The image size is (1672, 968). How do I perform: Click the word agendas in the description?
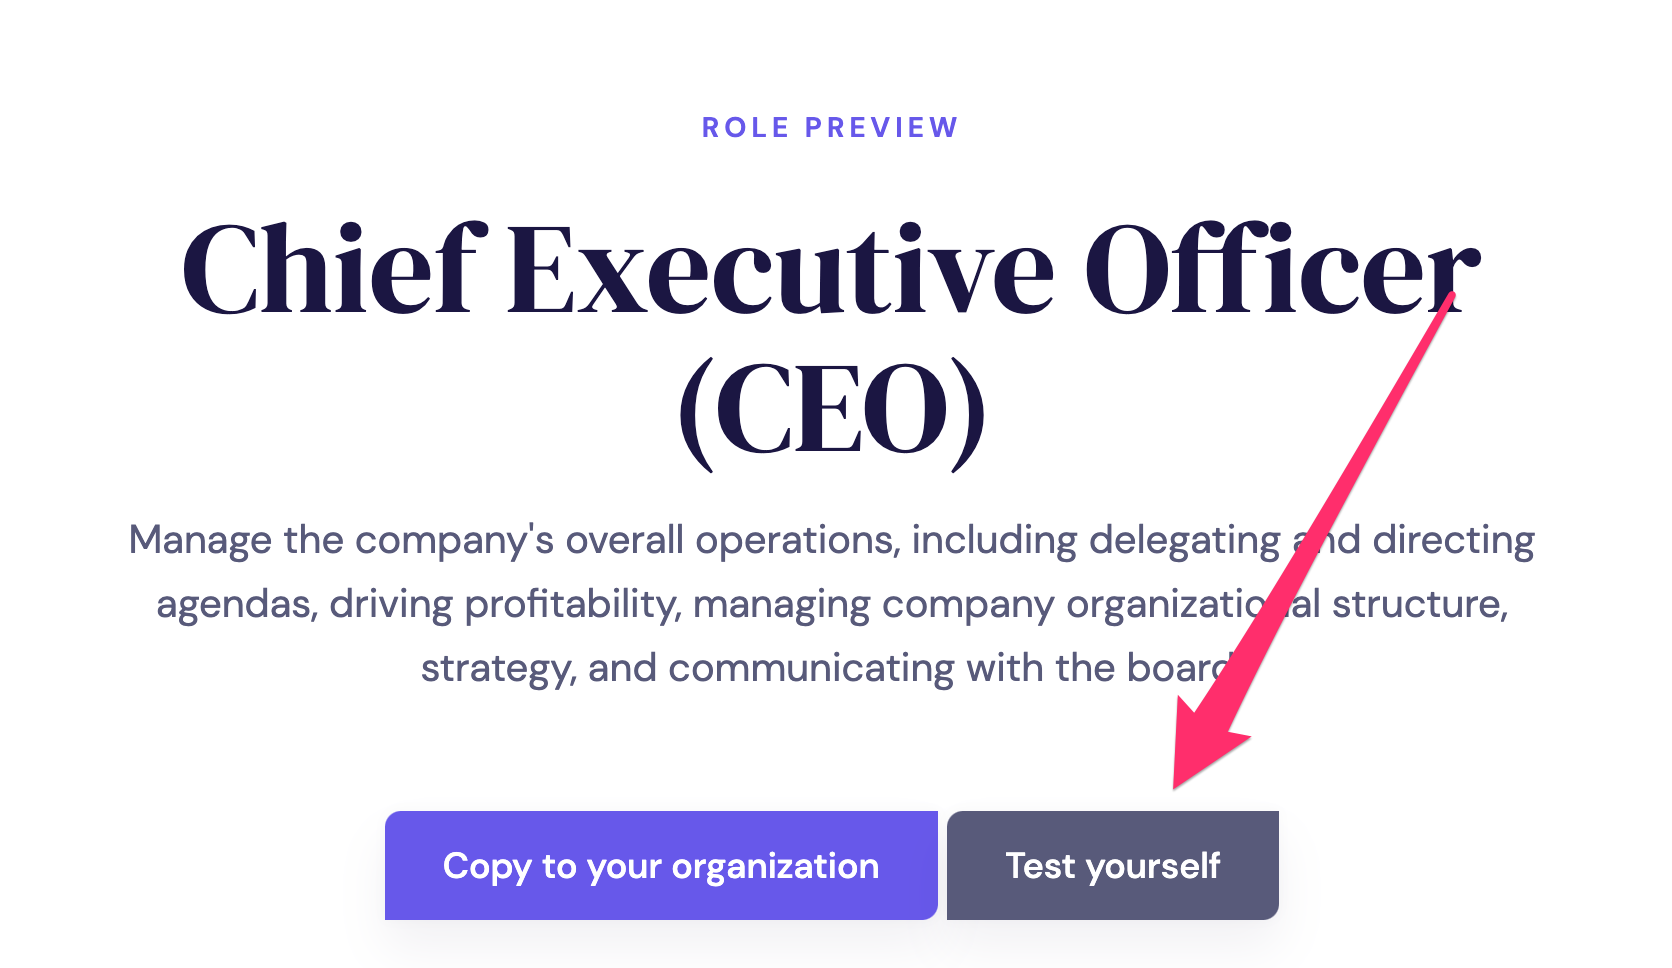(237, 604)
